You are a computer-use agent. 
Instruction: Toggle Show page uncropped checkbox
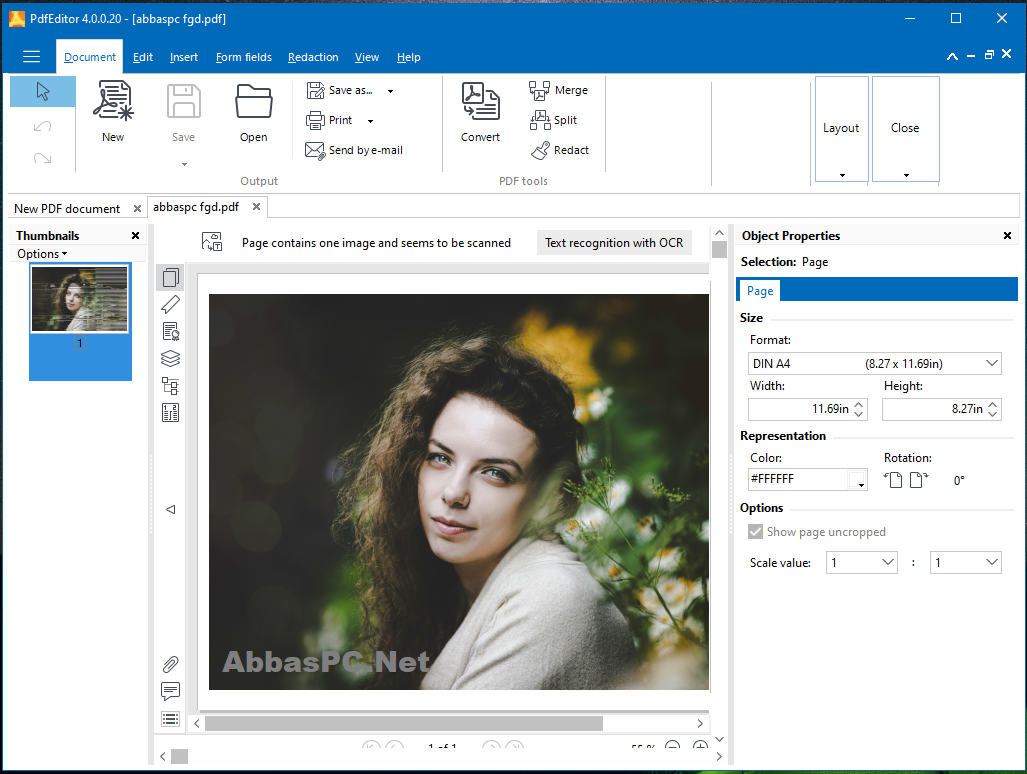[755, 532]
